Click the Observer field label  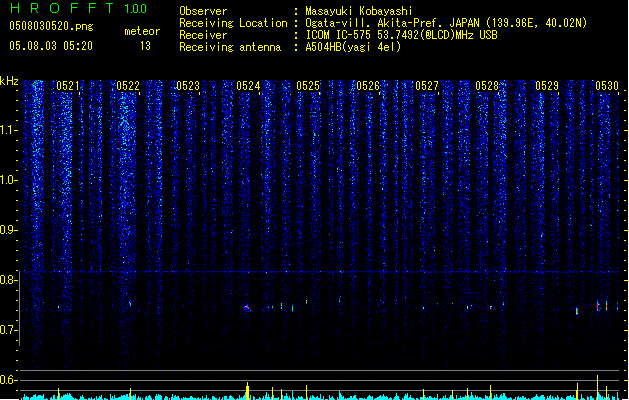pos(203,11)
